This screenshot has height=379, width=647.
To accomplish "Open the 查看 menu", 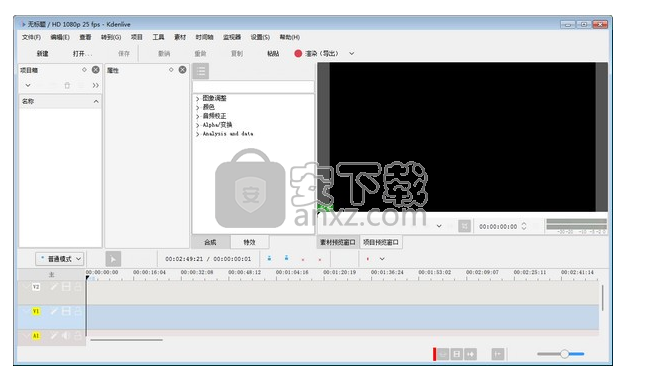I will click(85, 37).
